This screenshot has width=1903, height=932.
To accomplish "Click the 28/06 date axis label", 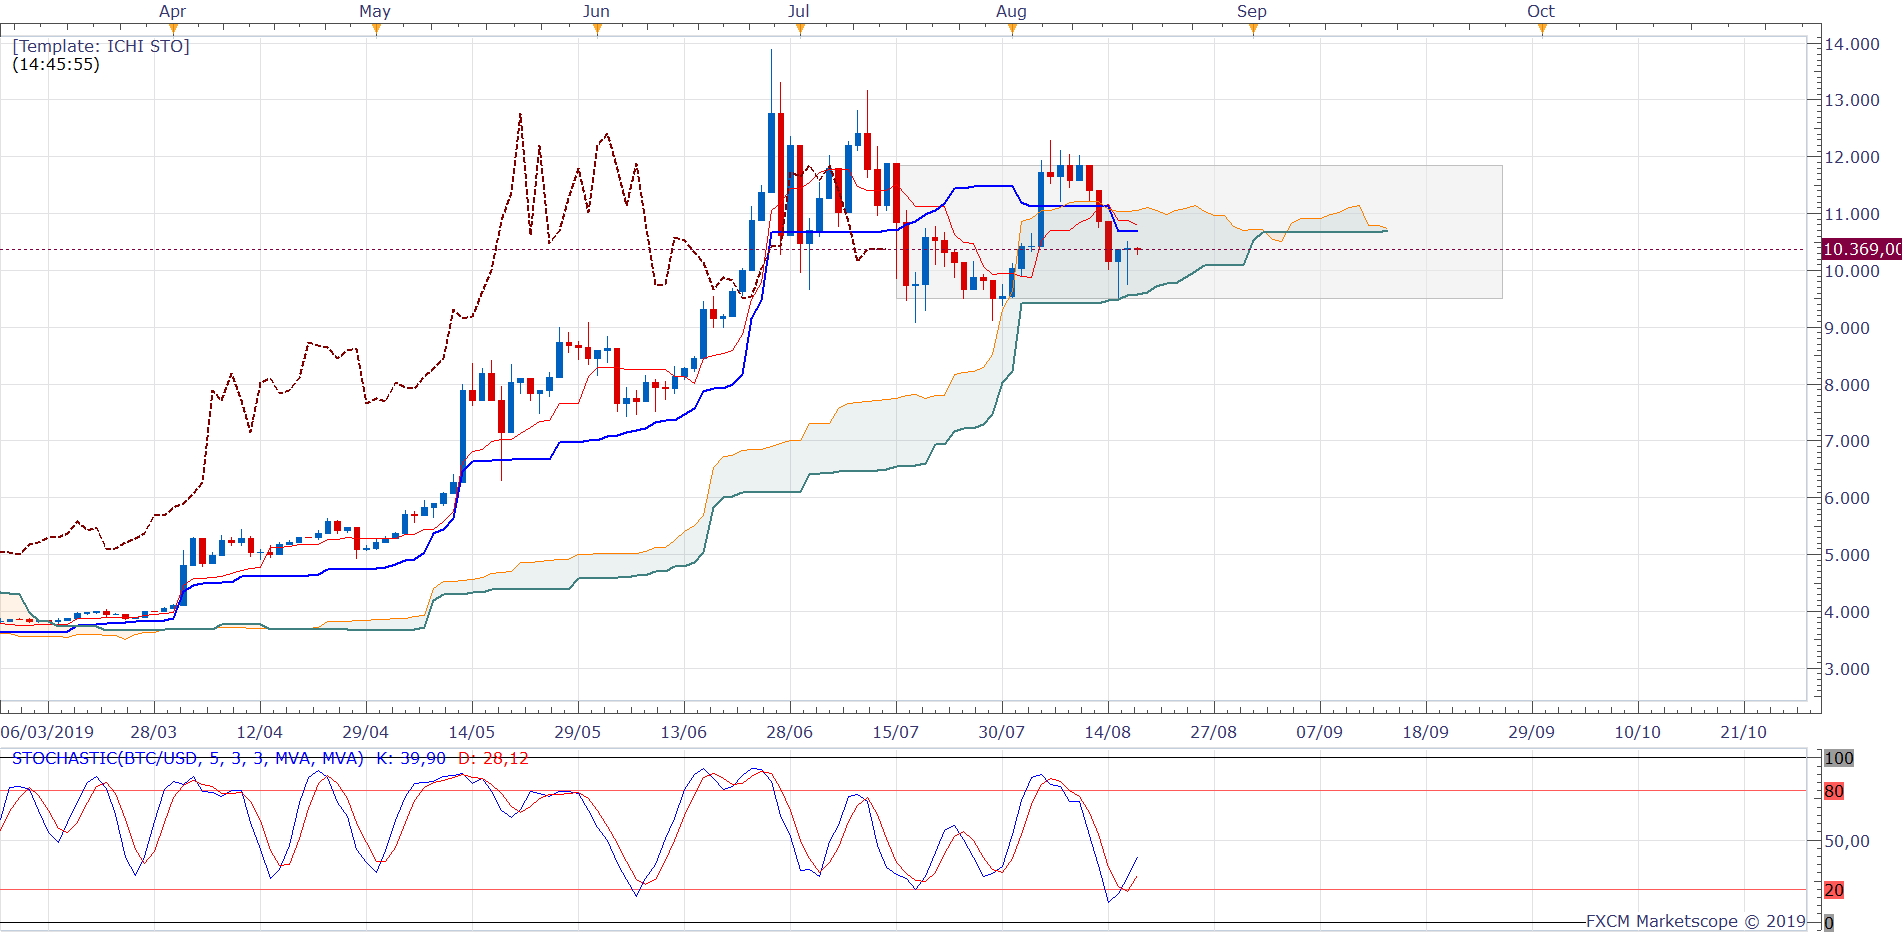I will pos(790,732).
